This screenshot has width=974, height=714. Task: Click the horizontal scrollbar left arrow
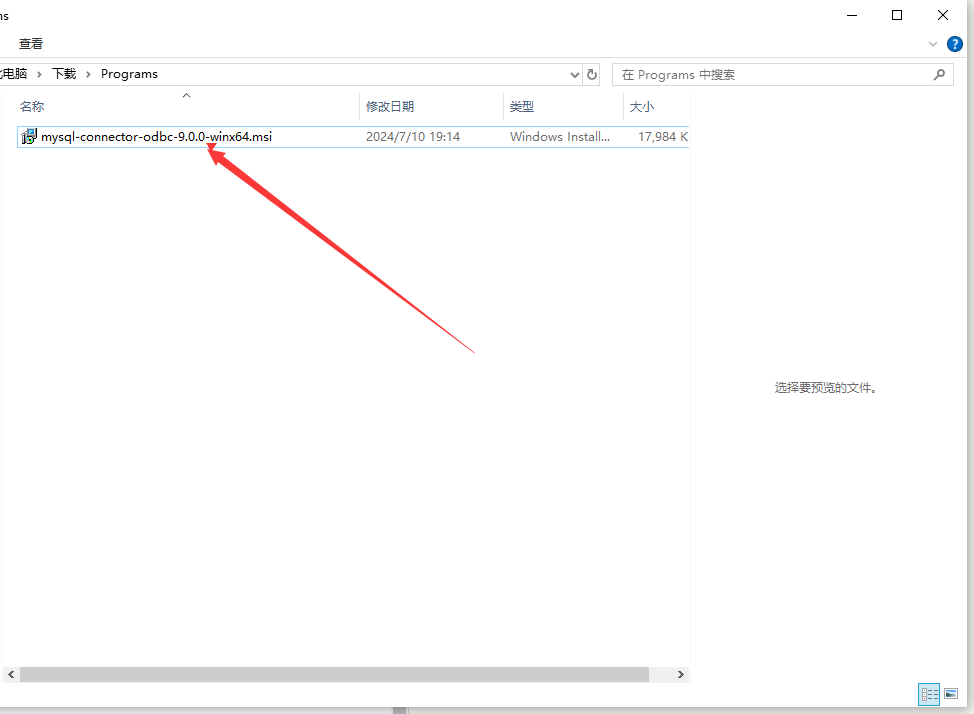click(x=11, y=674)
